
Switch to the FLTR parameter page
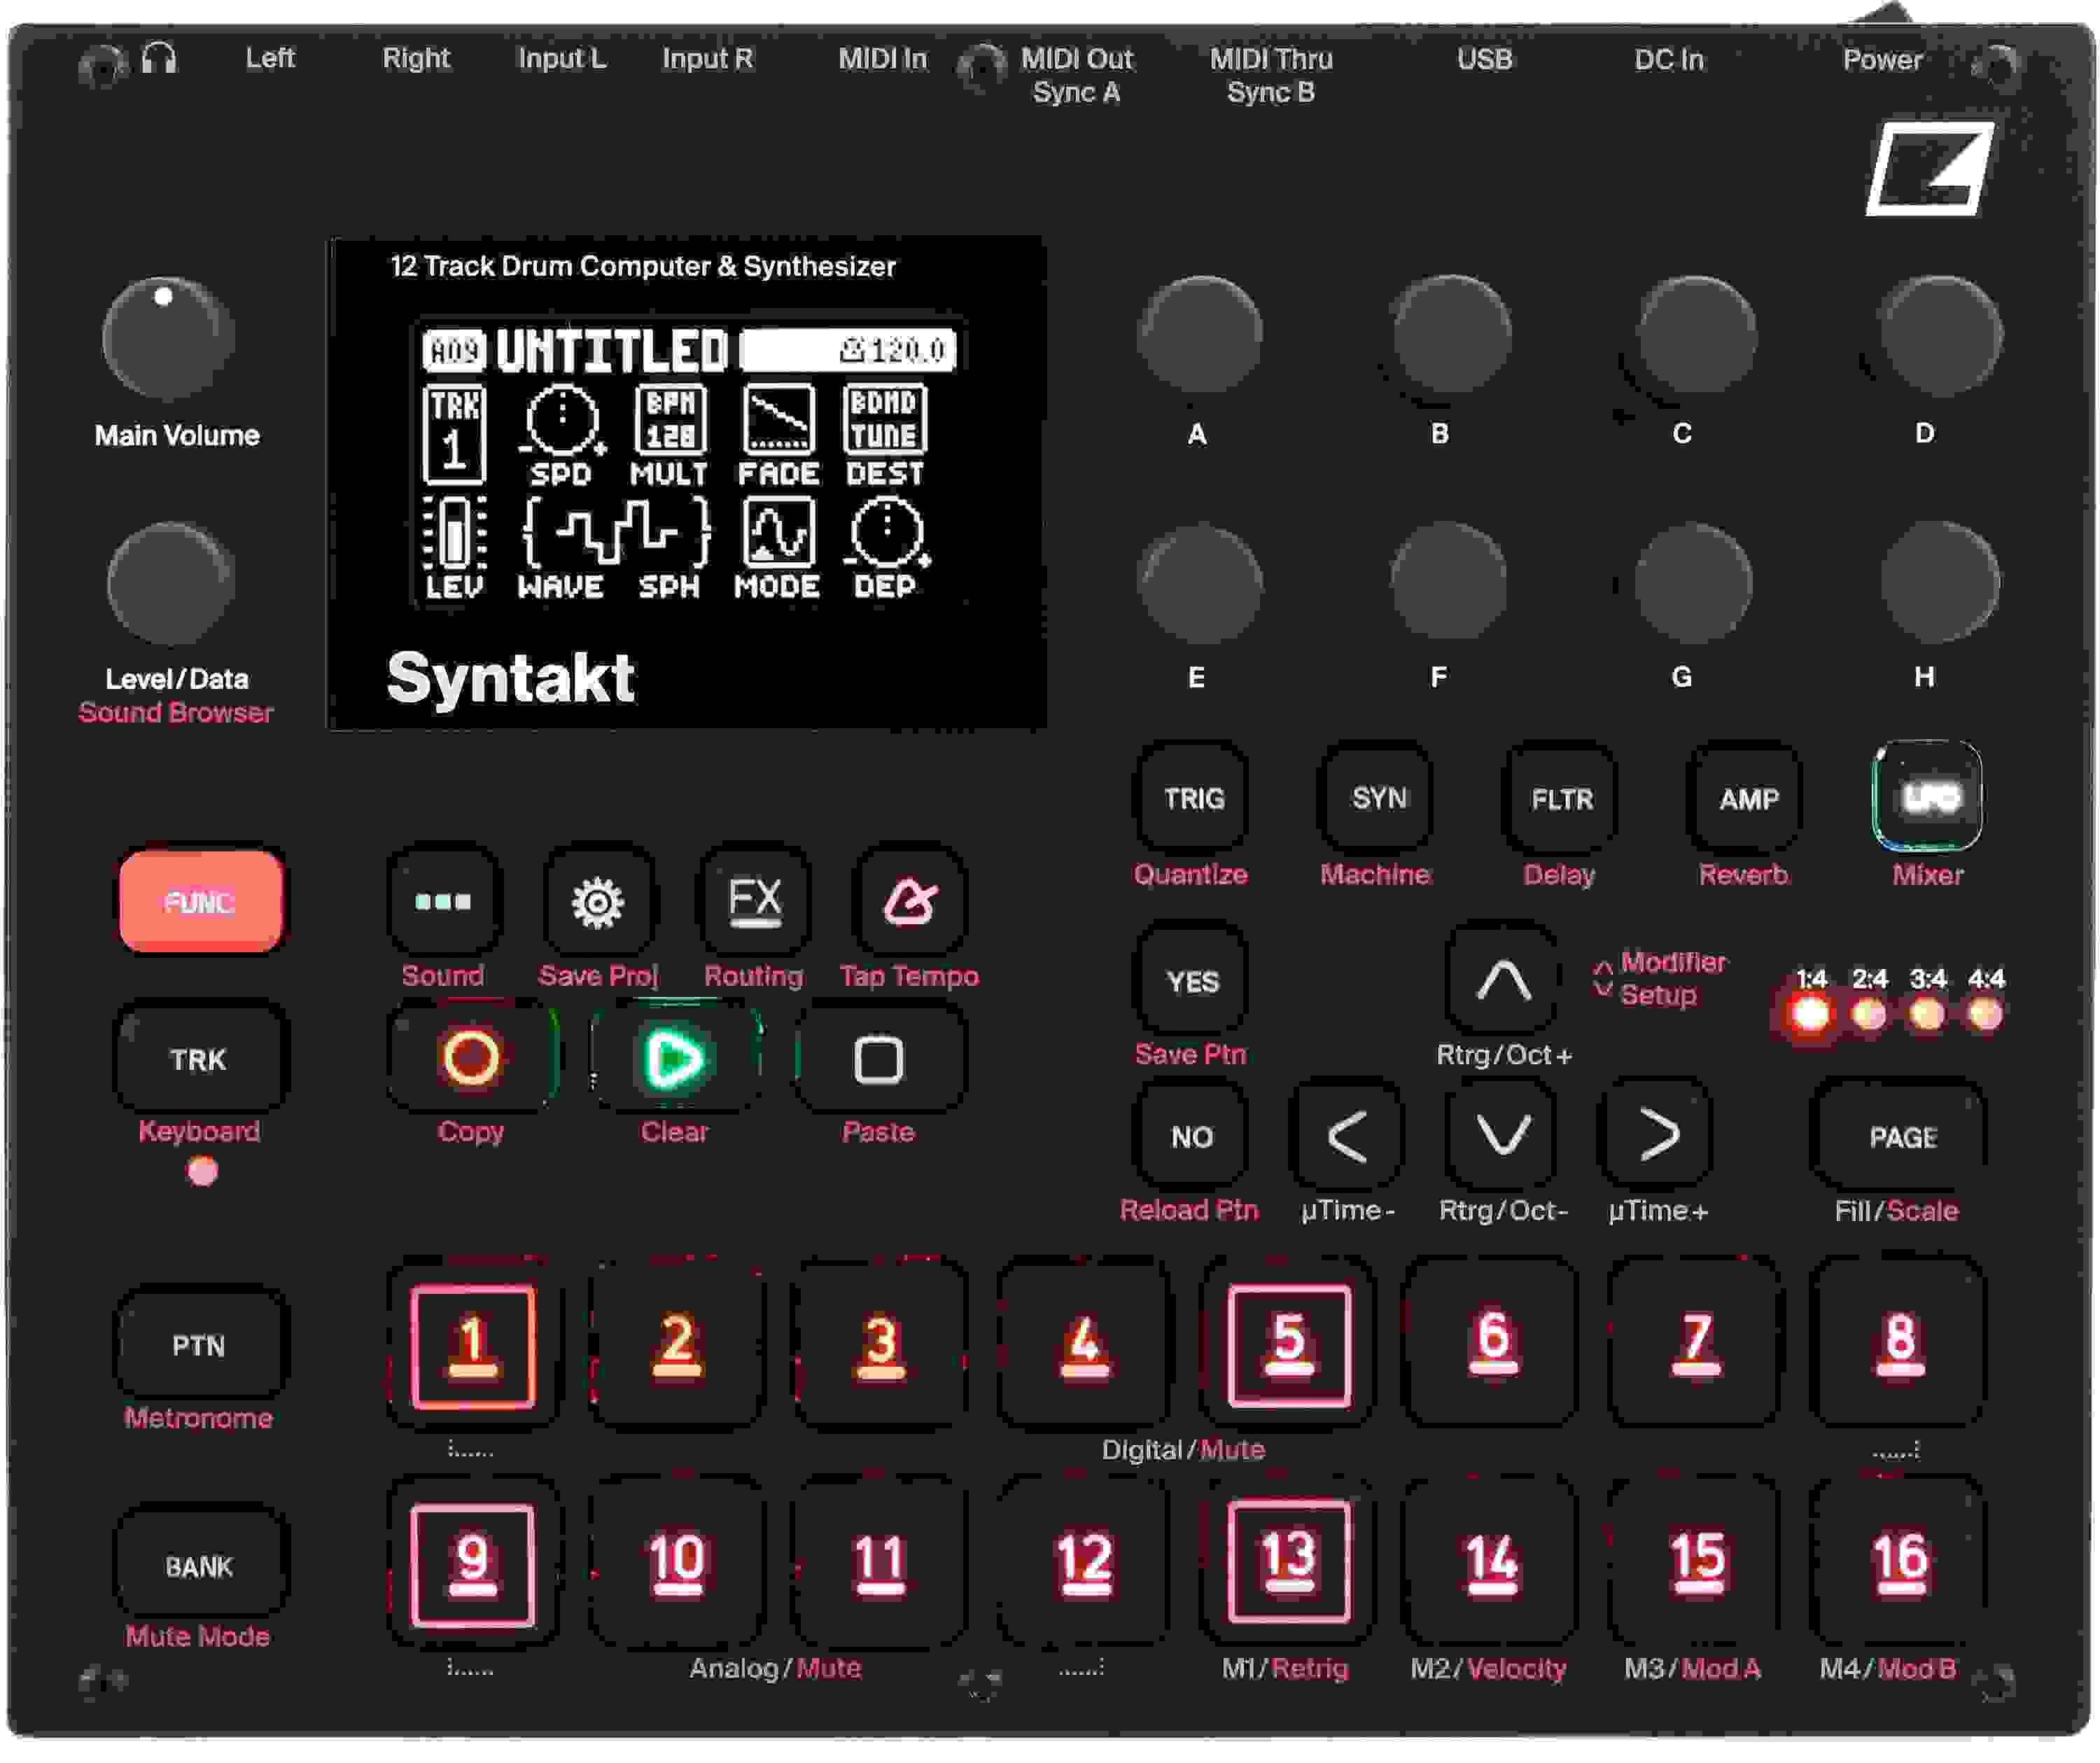coord(1560,799)
